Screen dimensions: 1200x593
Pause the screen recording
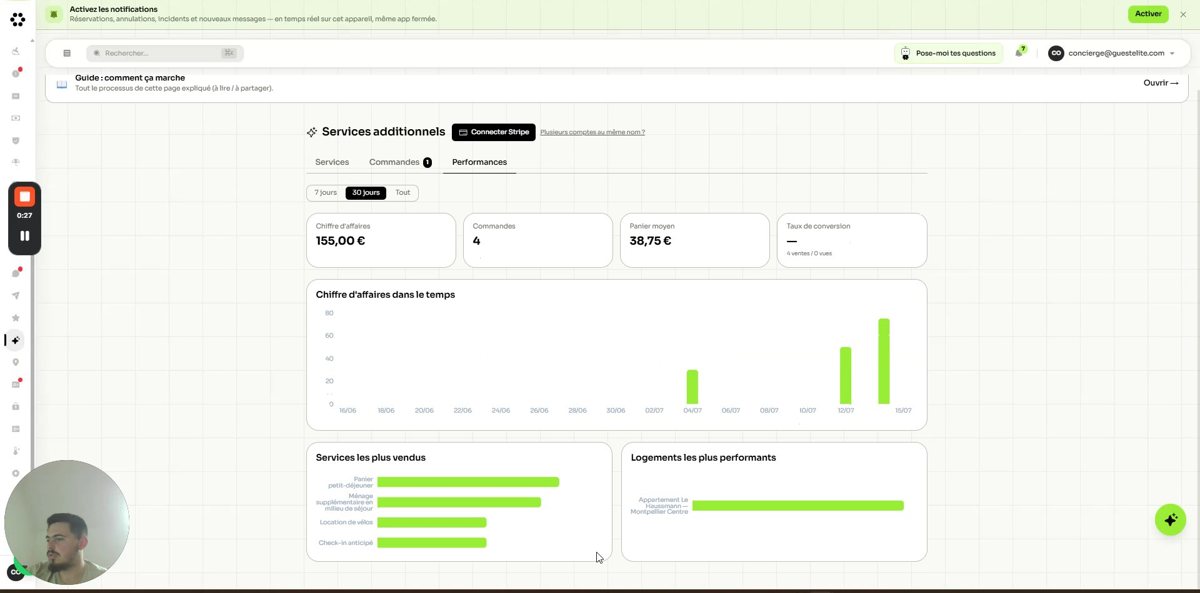tap(25, 236)
